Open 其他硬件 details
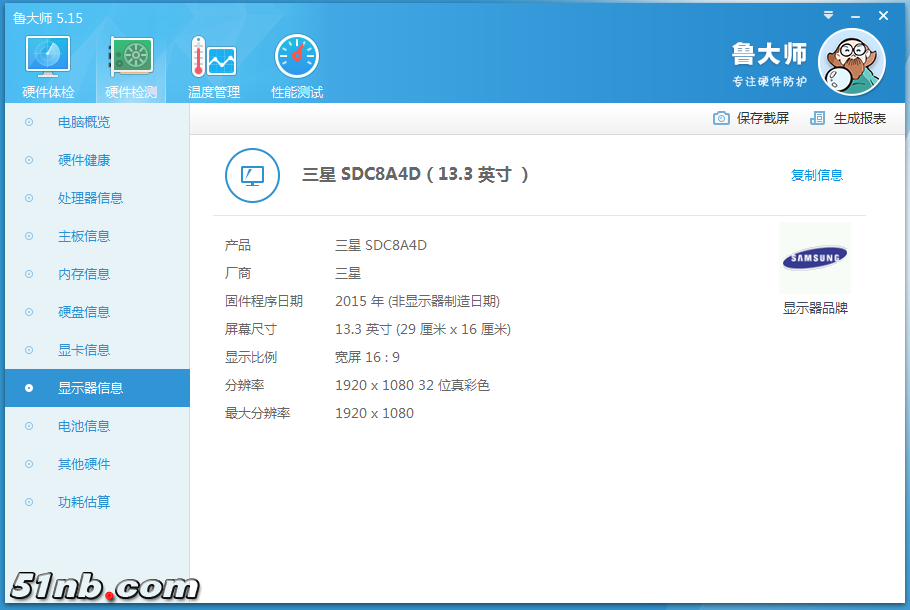Screen dimensions: 910x610 [x=84, y=464]
